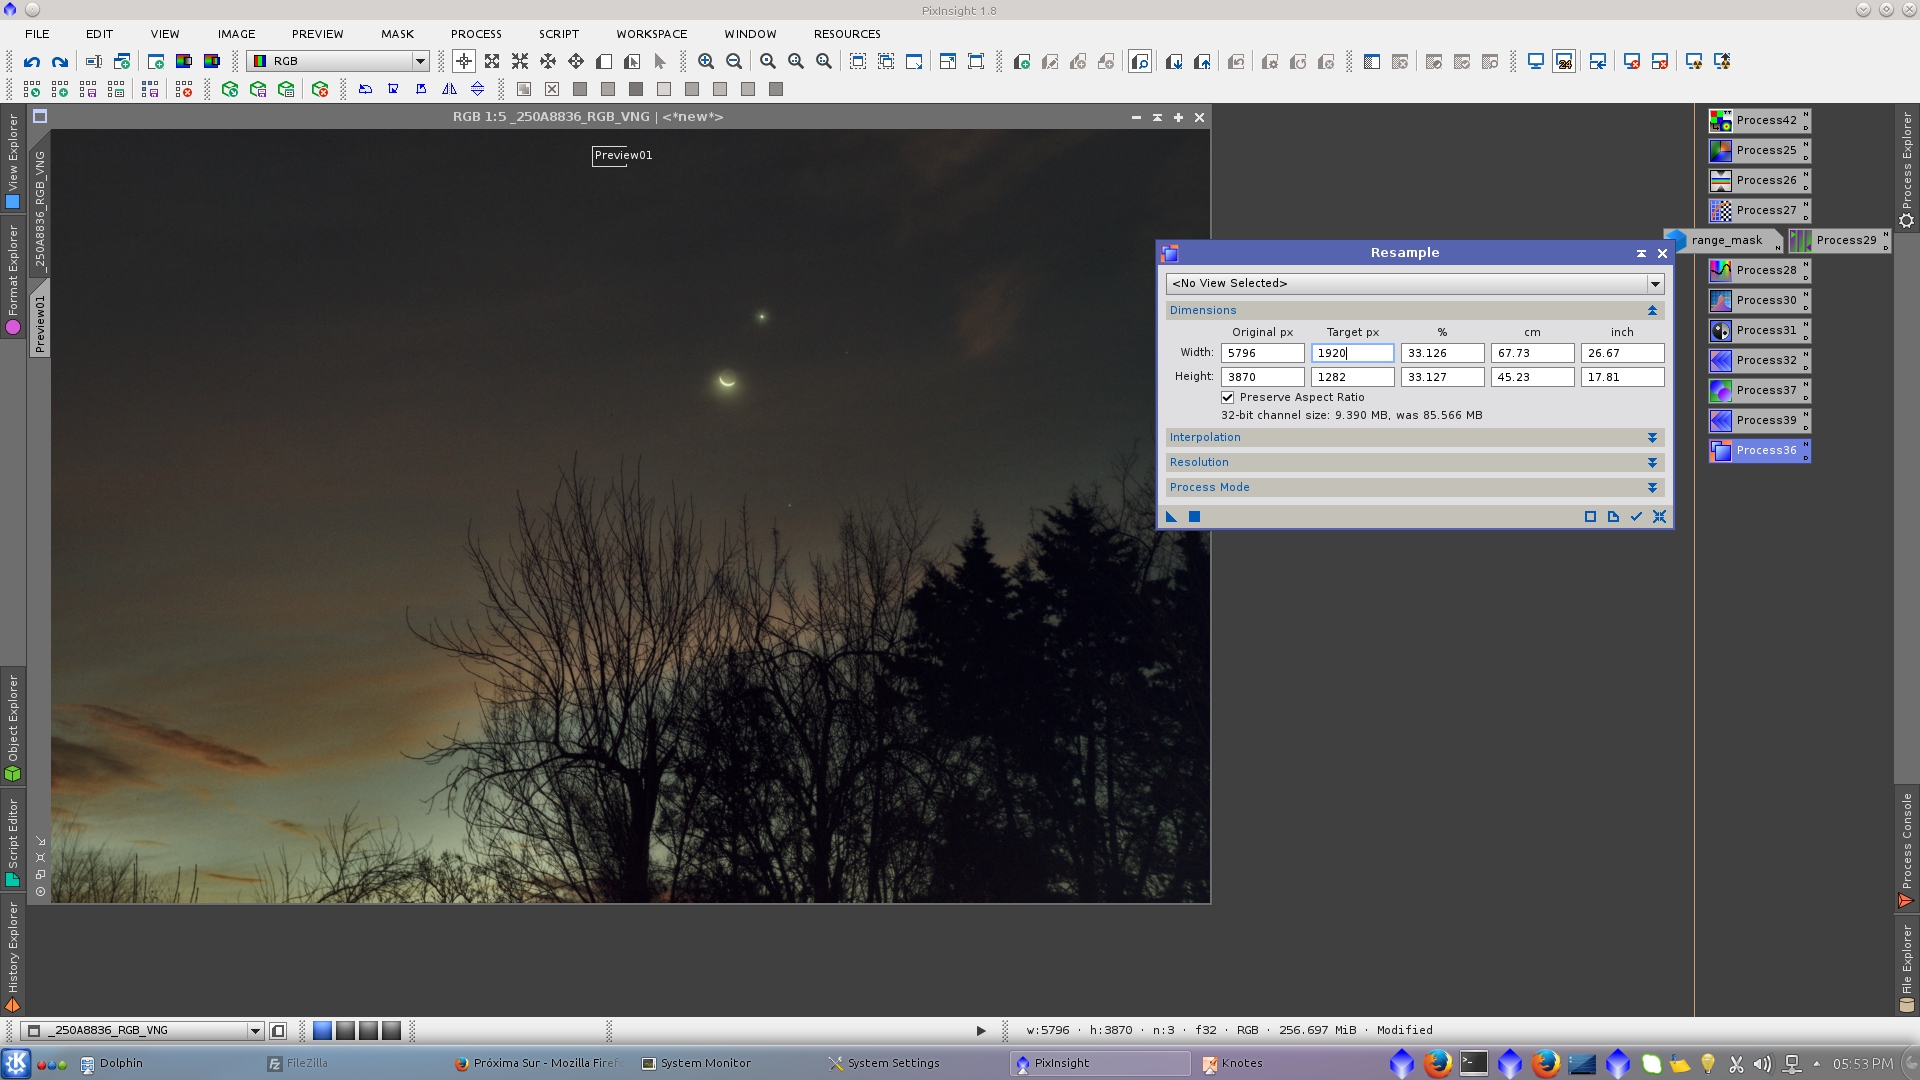Open the Process42 icon
Viewport: 1920px width, 1080px height.
[x=1759, y=120]
